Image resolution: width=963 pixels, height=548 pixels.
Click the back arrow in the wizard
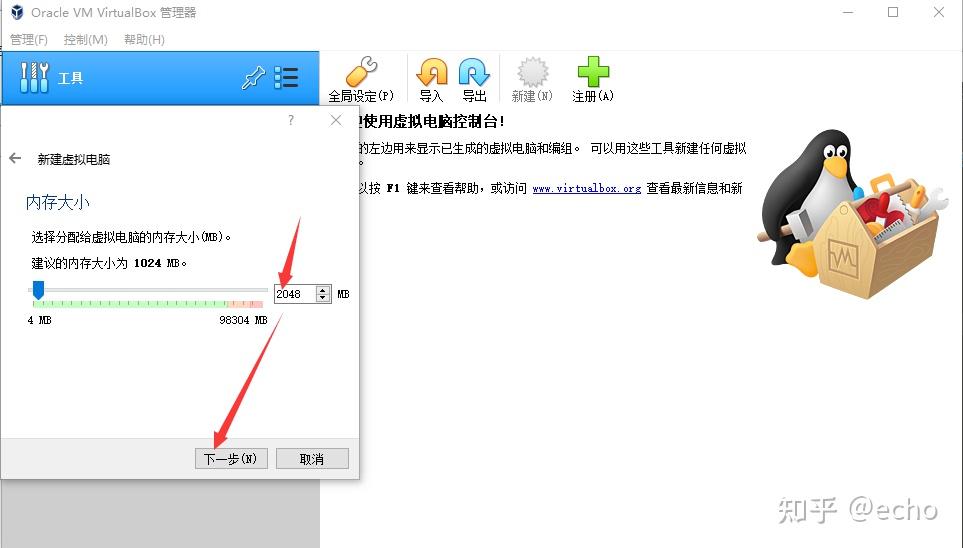[15, 159]
